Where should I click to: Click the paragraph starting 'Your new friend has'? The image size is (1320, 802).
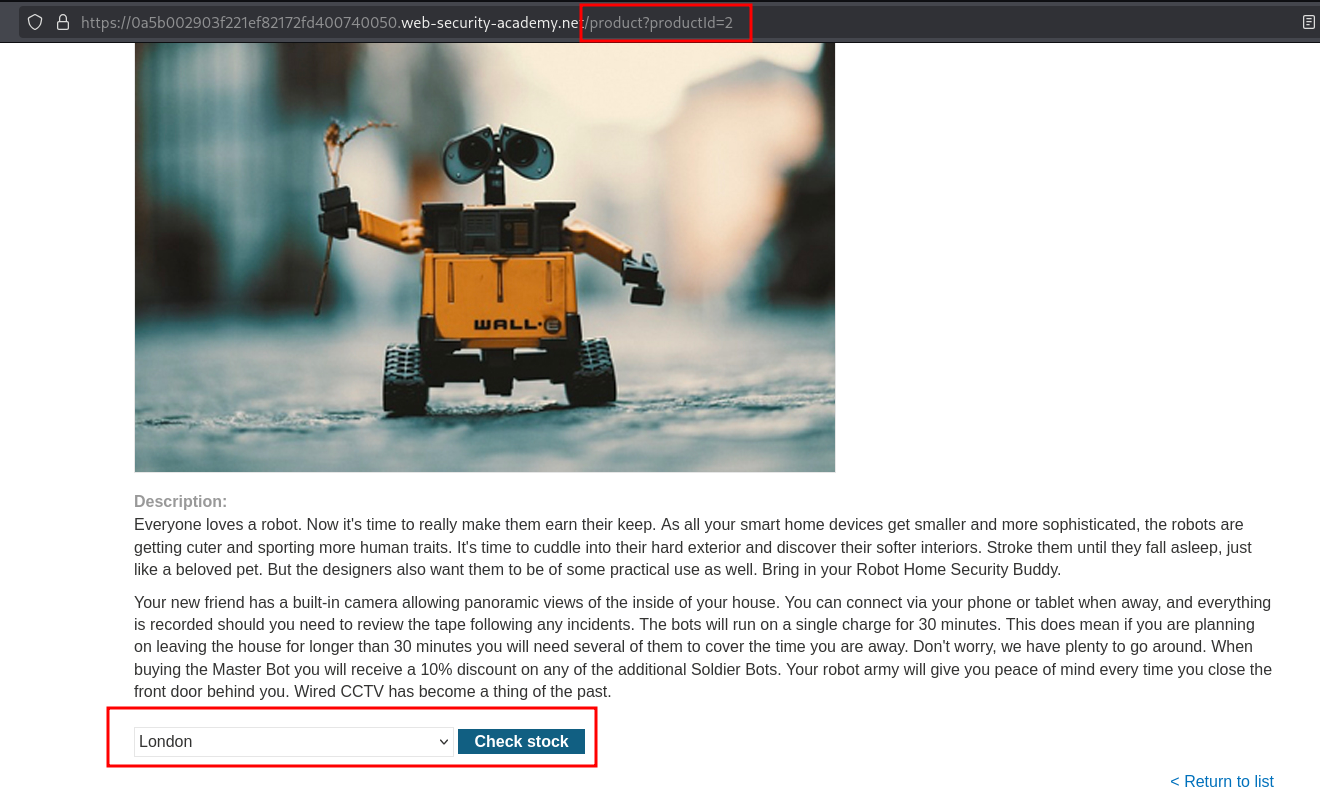tap(703, 647)
